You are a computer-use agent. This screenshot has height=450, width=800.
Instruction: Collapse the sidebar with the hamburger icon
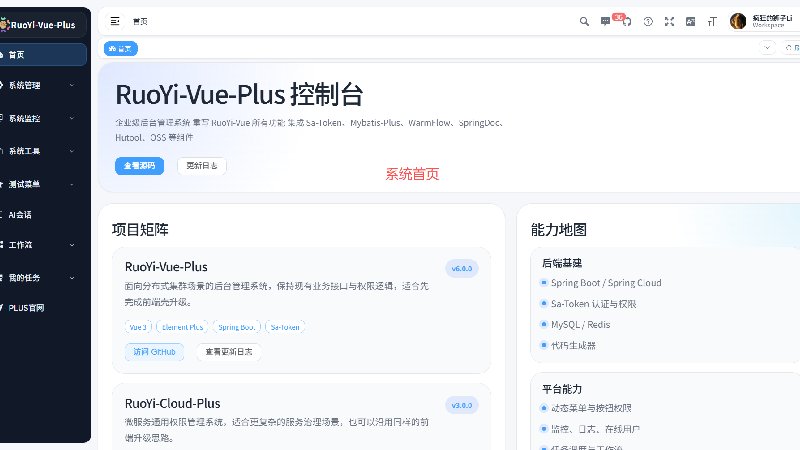pyautogui.click(x=115, y=21)
